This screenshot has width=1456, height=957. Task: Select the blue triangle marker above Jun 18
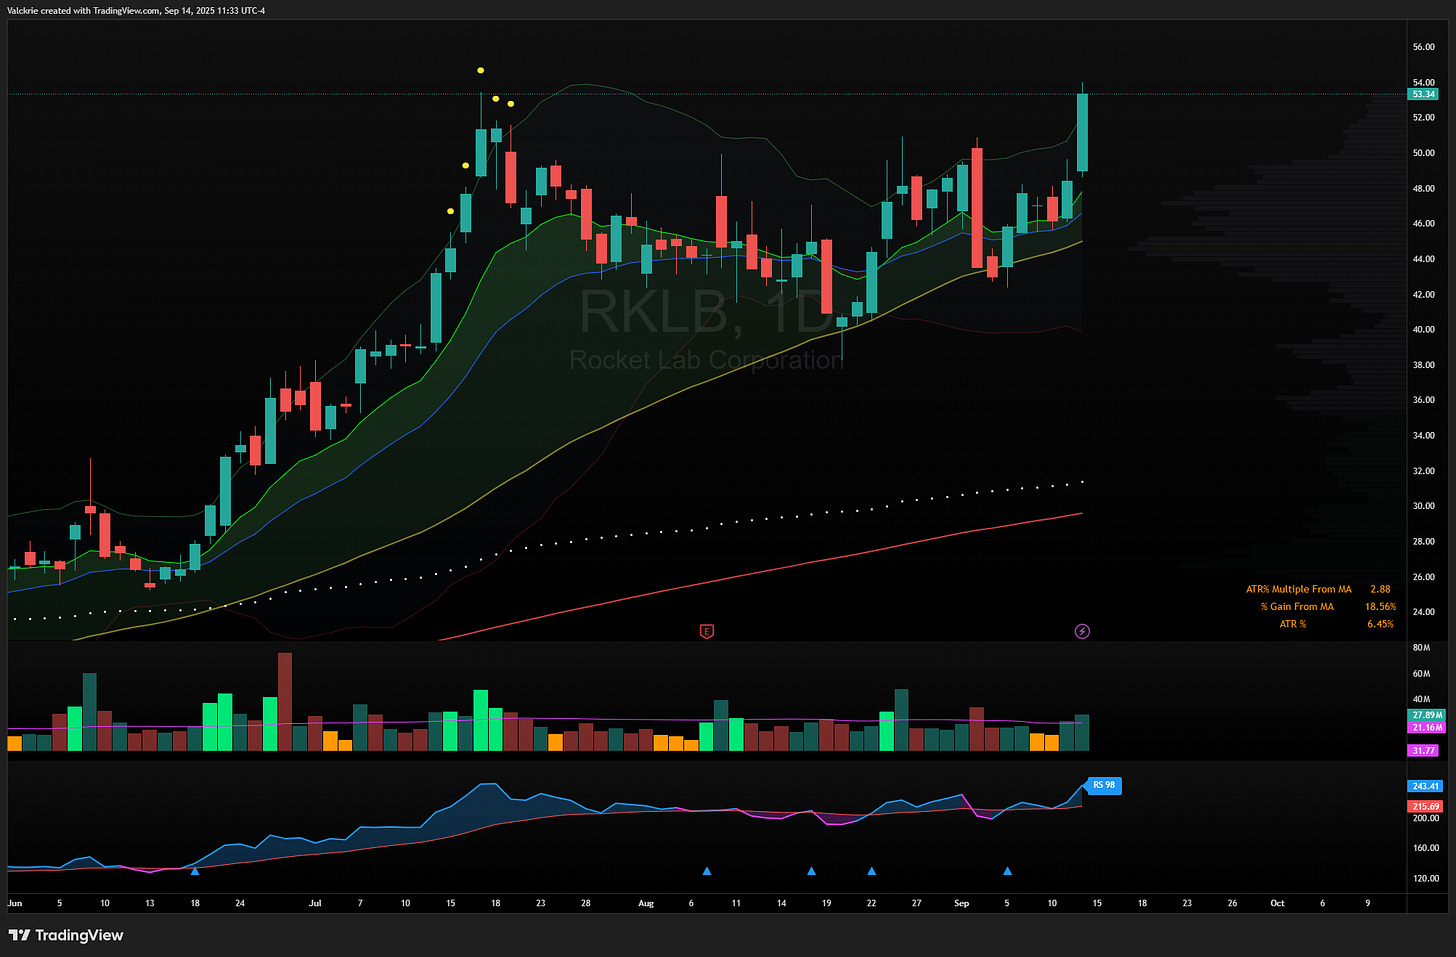[x=195, y=871]
